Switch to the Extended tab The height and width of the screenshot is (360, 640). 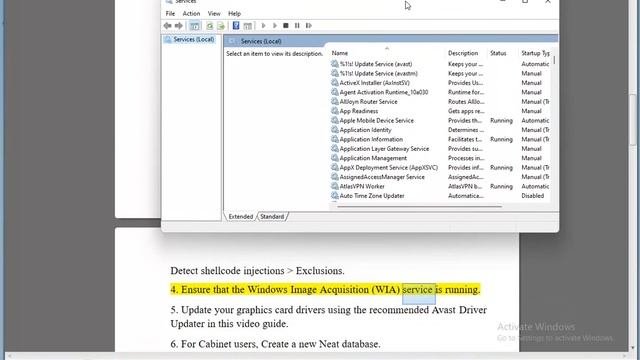(x=241, y=217)
